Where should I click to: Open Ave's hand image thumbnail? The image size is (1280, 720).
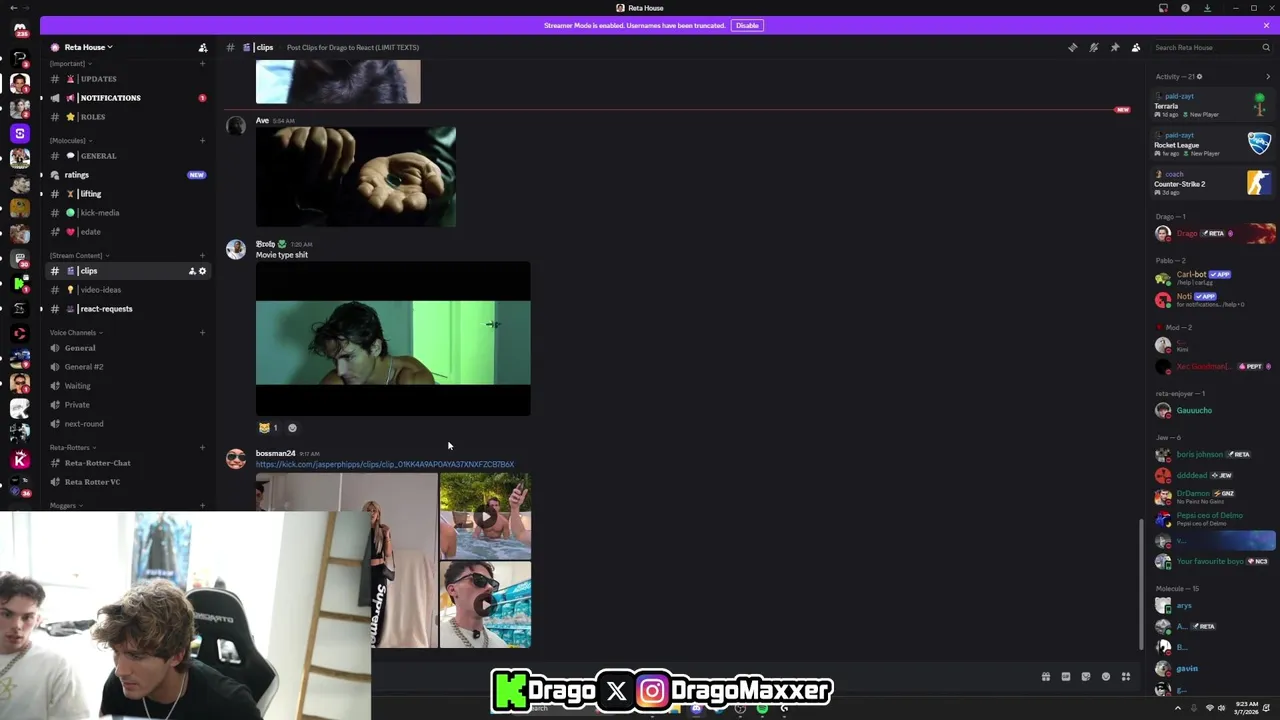pyautogui.click(x=356, y=177)
